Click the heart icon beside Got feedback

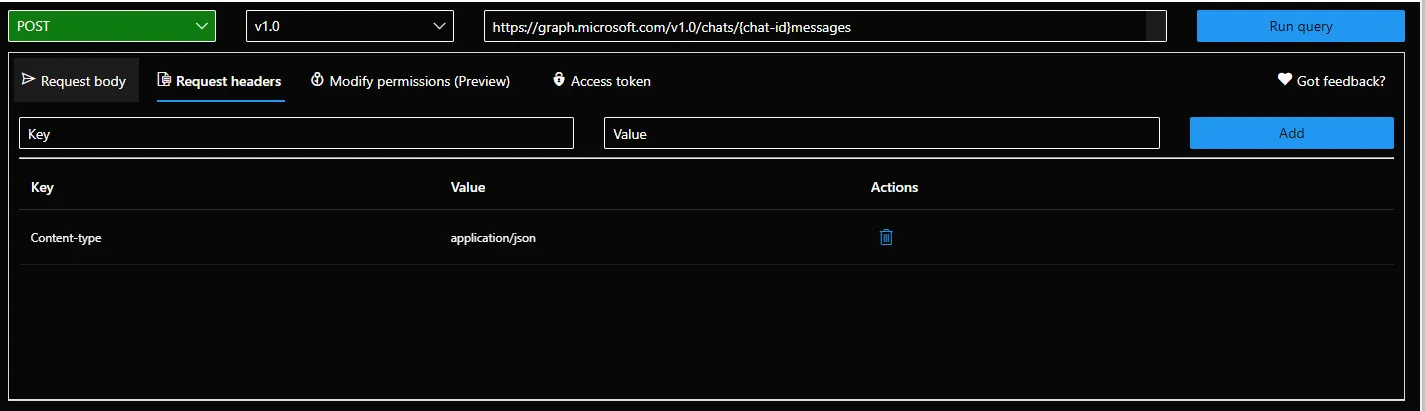click(x=1285, y=80)
